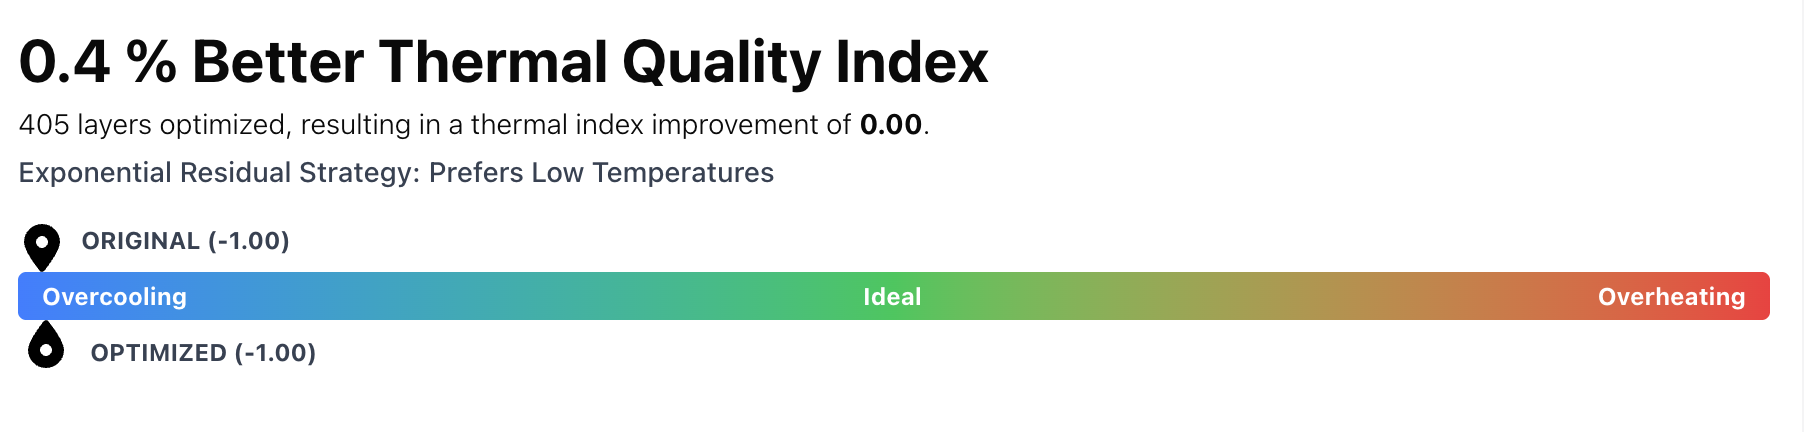Image resolution: width=1804 pixels, height=432 pixels.
Task: Click the "Exponential Residual Strategy" text
Action: [x=215, y=173]
